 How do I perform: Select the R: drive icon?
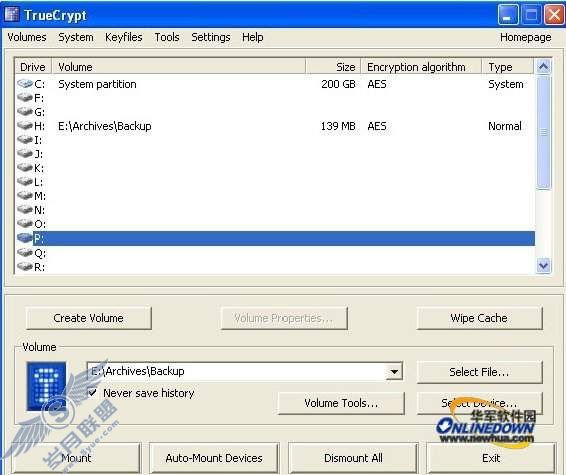click(25, 267)
